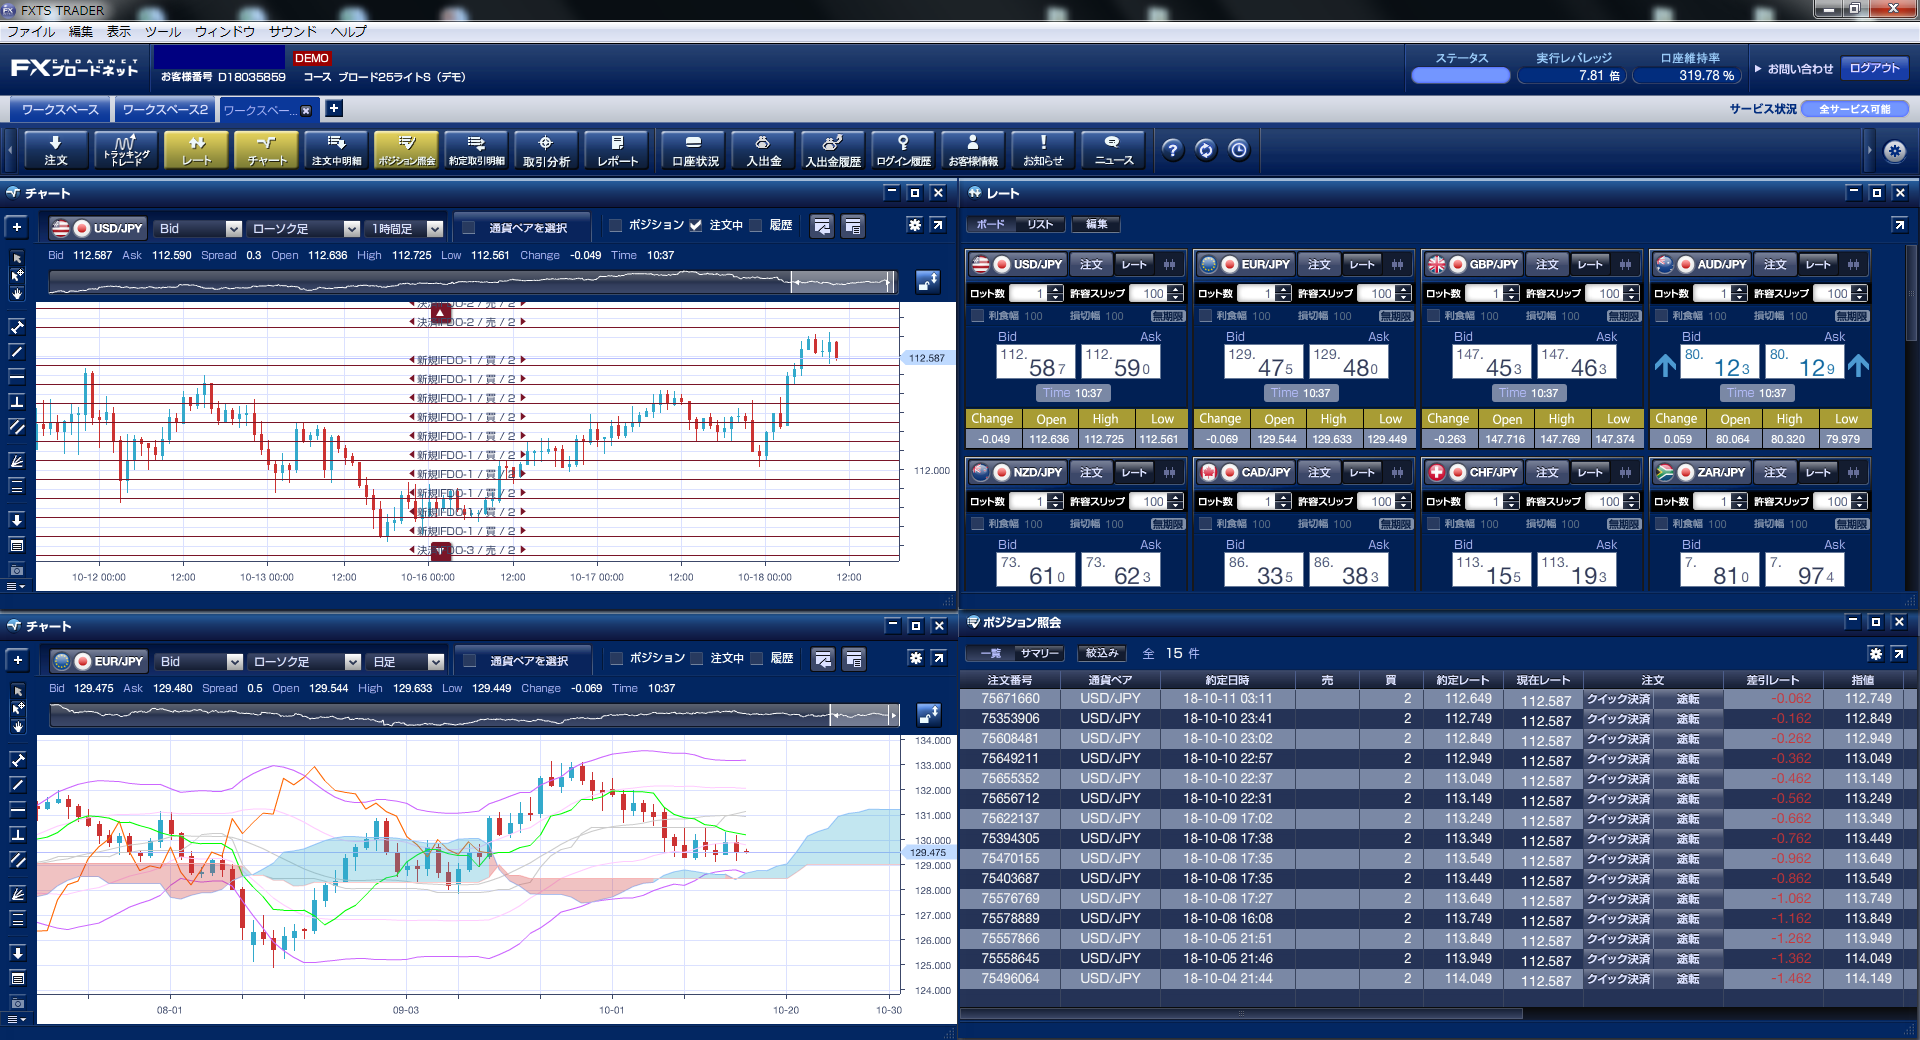Switch to リスト tab in レート panel
Image resolution: width=1920 pixels, height=1040 pixels.
coord(1040,224)
